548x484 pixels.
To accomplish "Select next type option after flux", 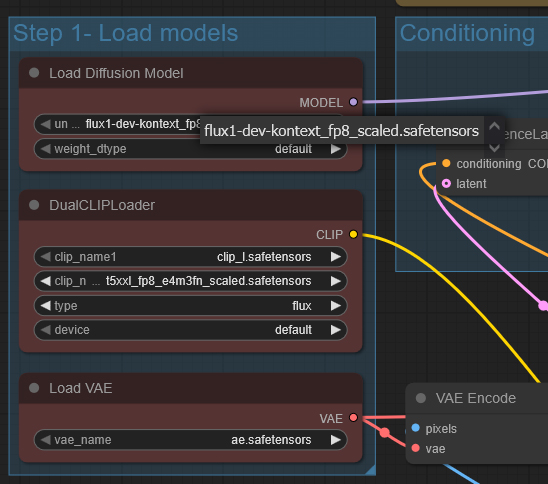I will click(336, 306).
